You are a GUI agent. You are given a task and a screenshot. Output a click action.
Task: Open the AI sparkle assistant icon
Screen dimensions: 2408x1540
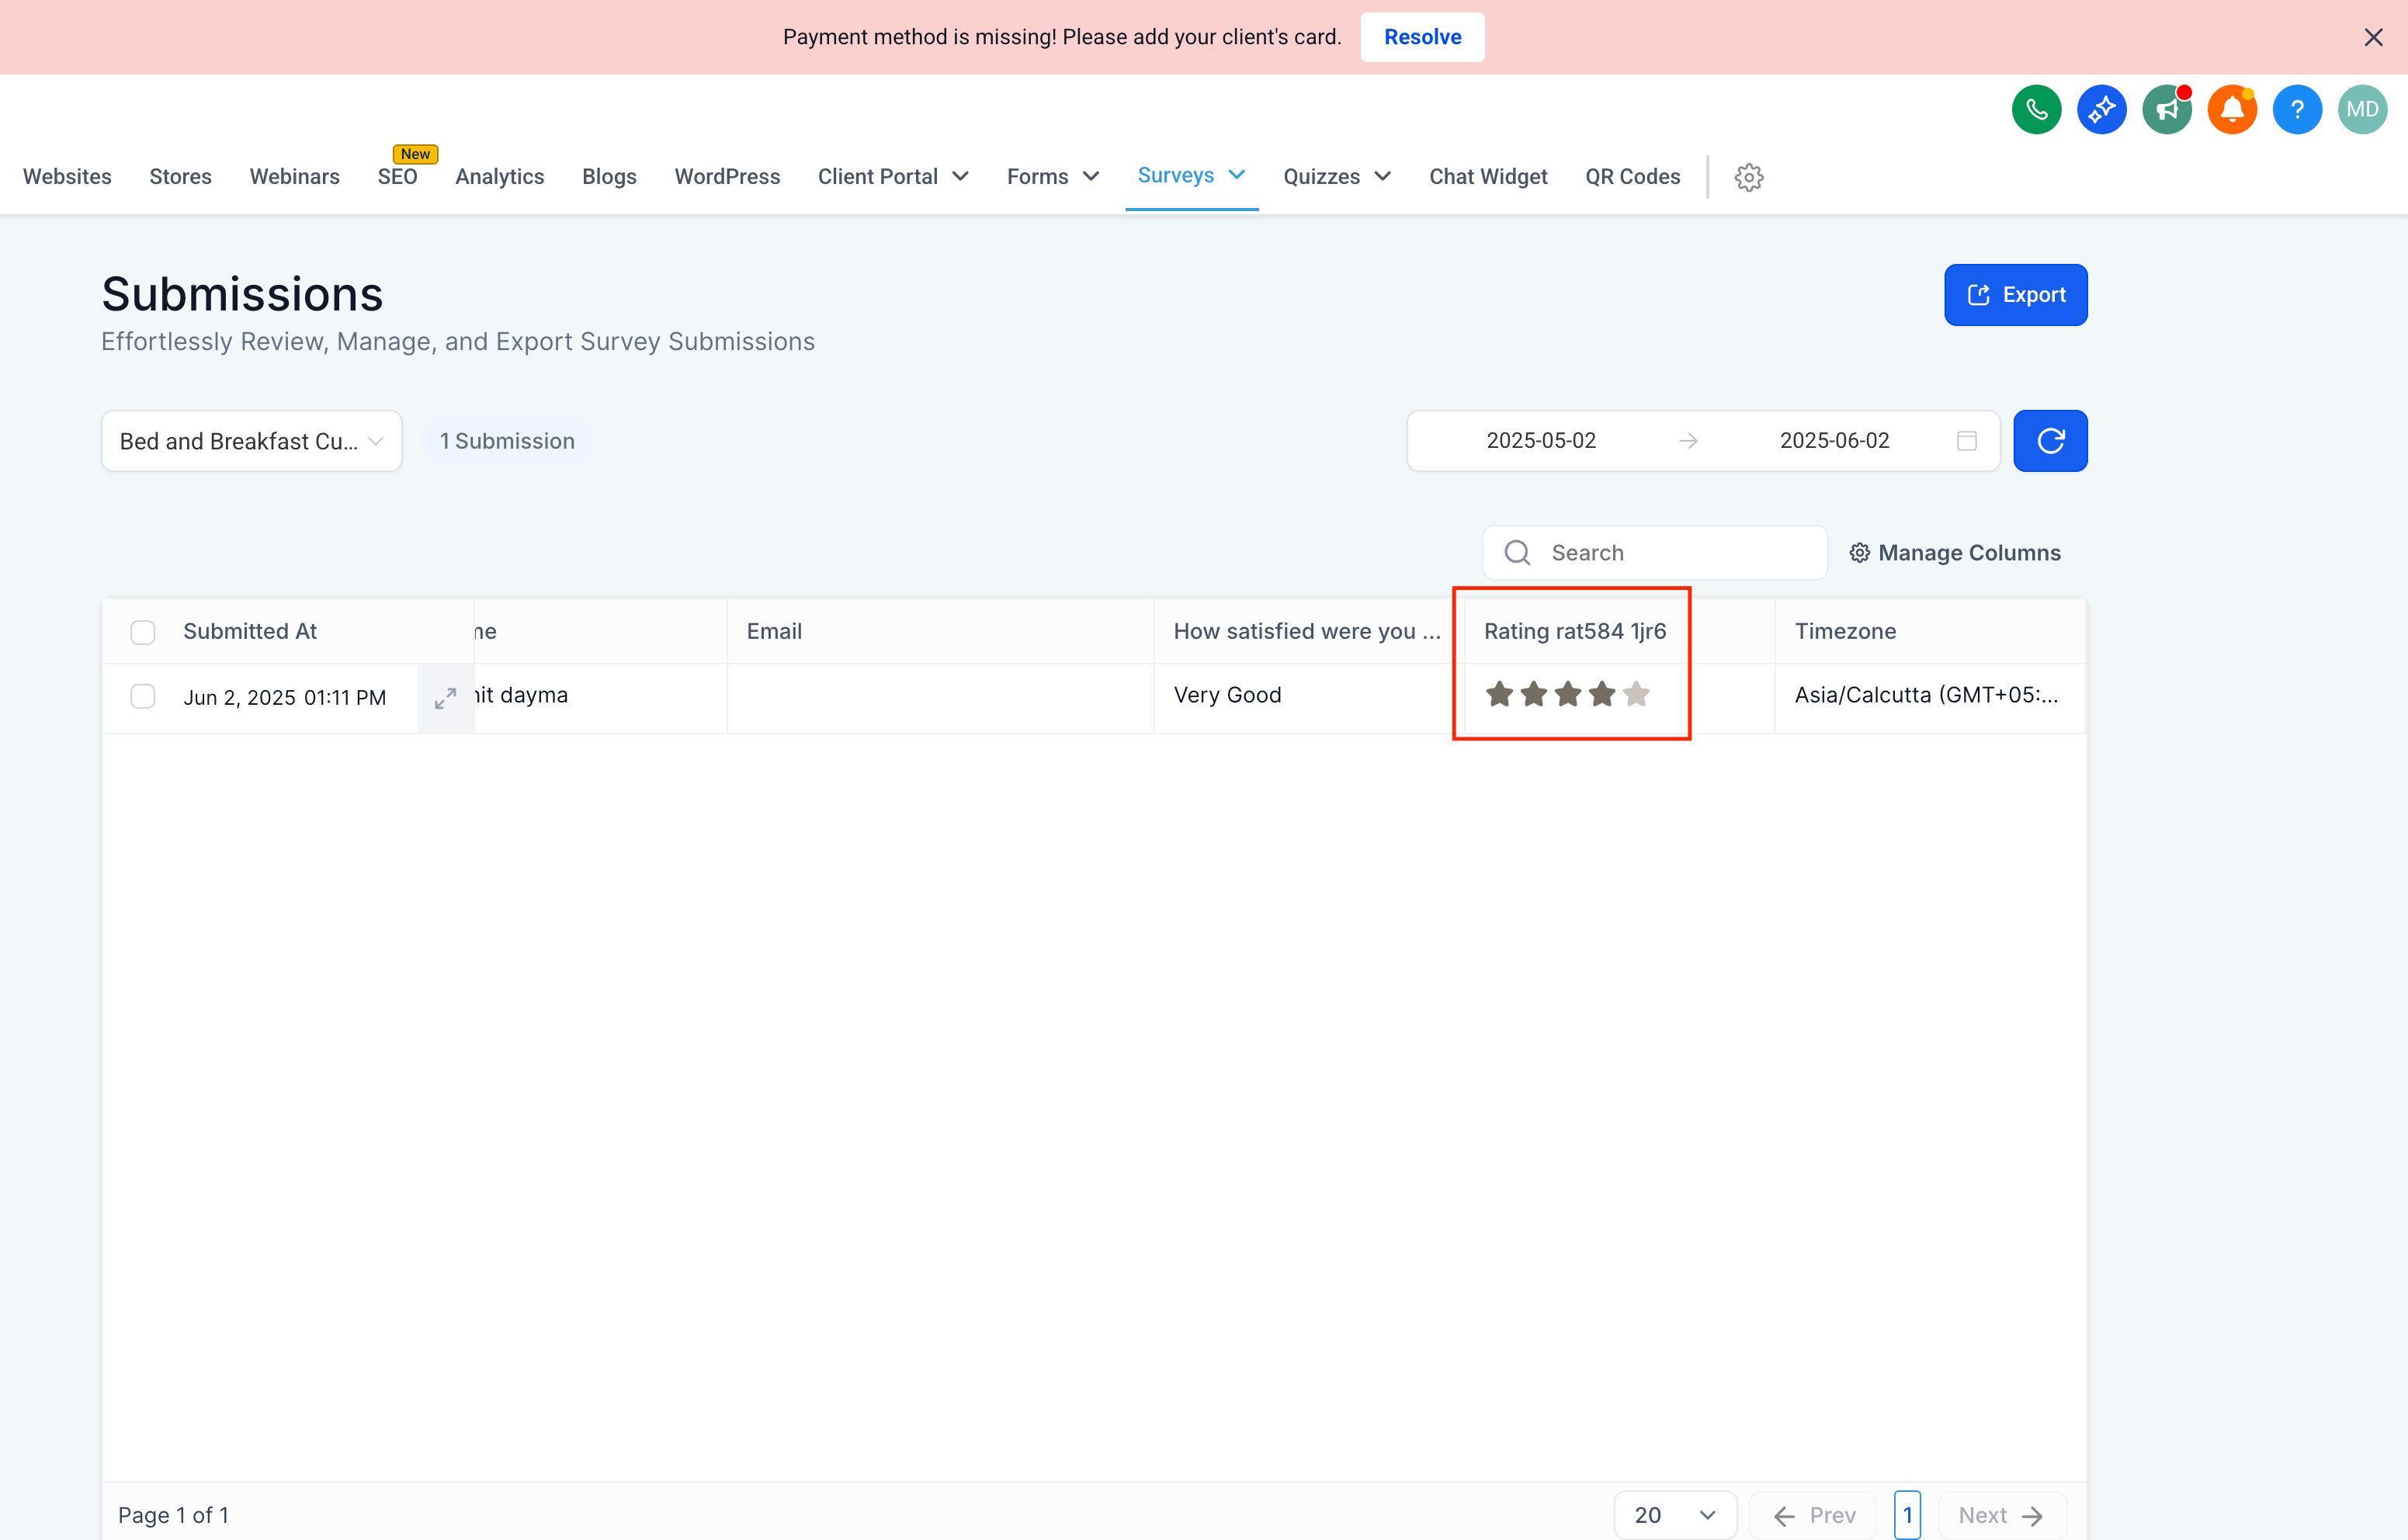tap(2101, 109)
